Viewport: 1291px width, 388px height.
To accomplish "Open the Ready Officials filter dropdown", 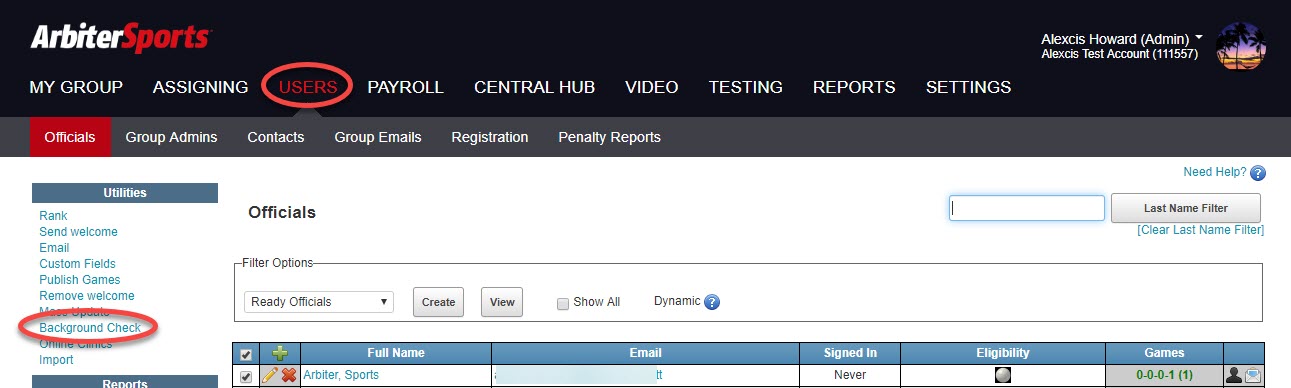I will coord(319,302).
